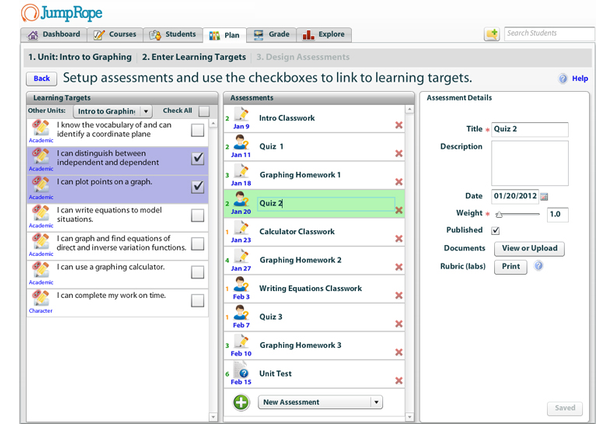This screenshot has width=615, height=424.
Task: Click the Weight value field 1.0
Action: (557, 214)
